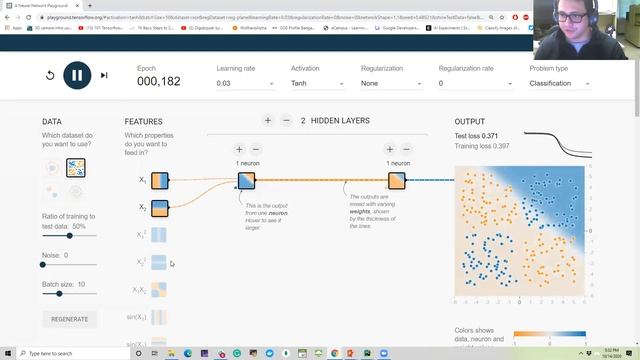Enable the X1X2 product feature
Screen dimensions: 640x360
click(x=159, y=290)
